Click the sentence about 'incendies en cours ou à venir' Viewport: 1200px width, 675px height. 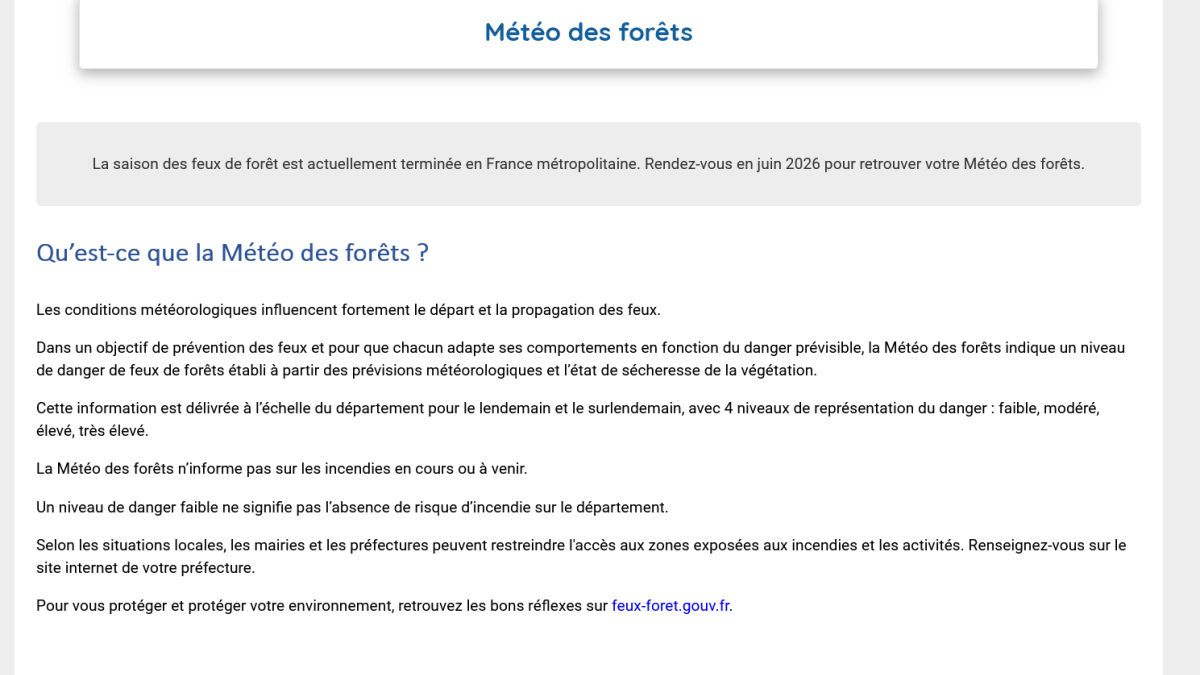point(281,468)
